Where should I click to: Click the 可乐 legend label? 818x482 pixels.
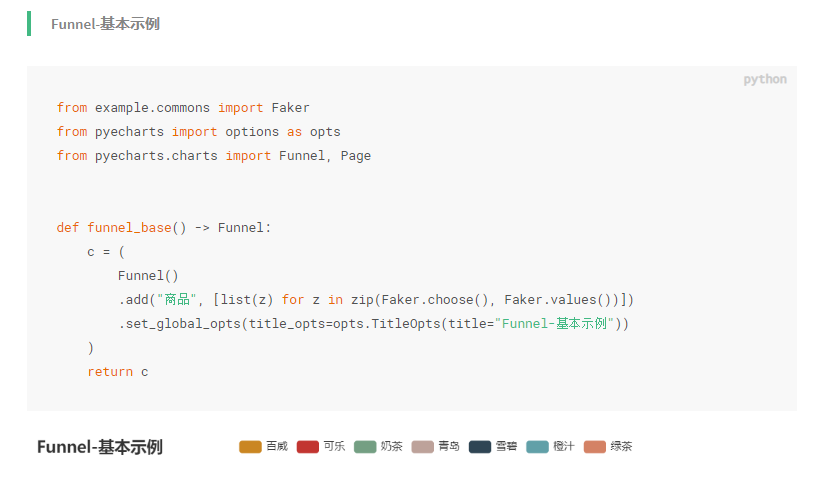334,447
